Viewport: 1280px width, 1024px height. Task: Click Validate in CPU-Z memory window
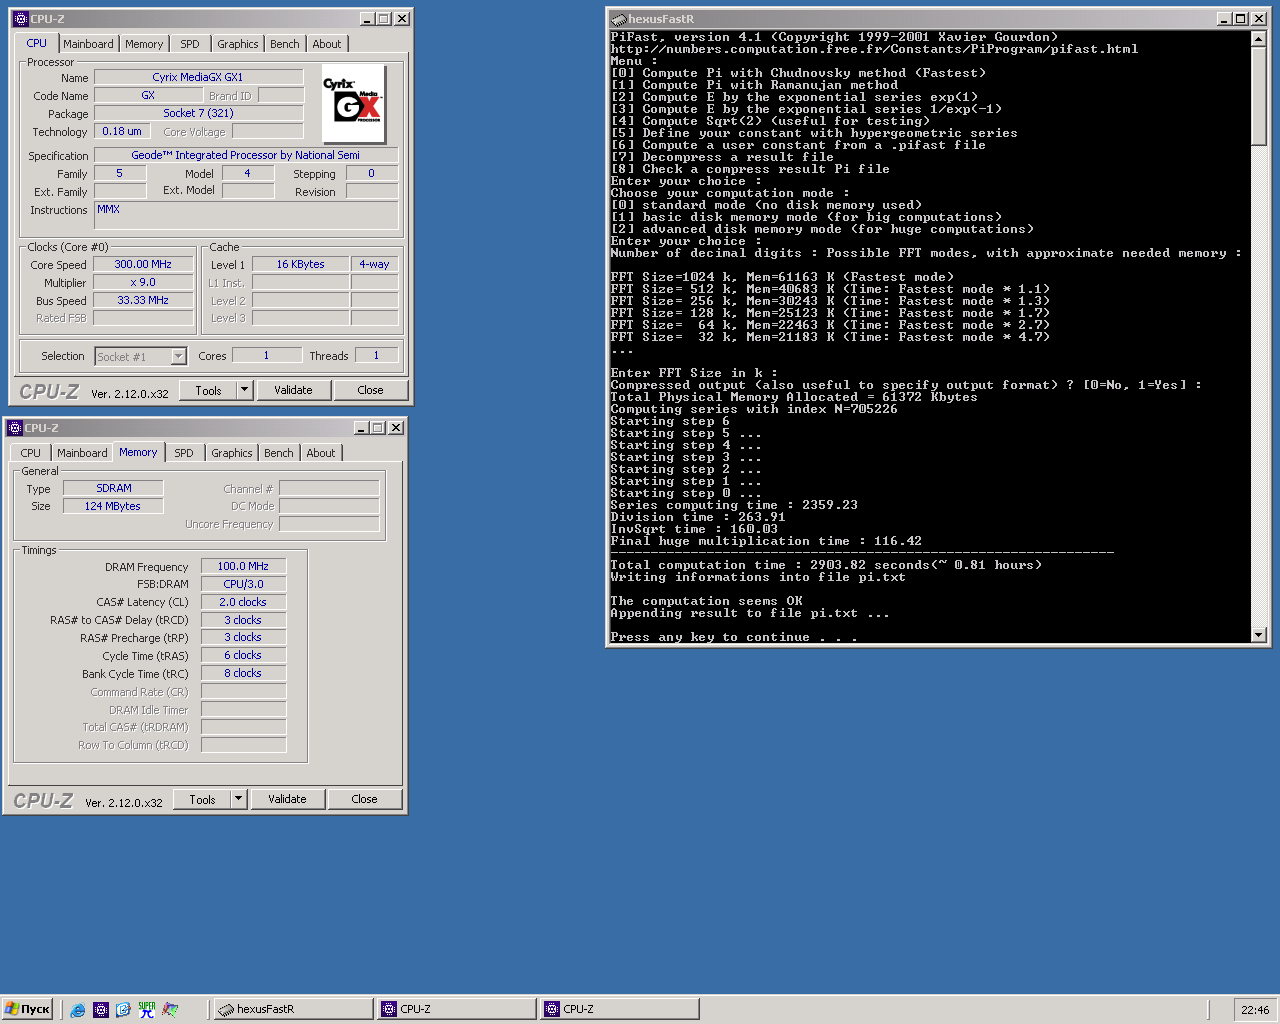[x=287, y=800]
